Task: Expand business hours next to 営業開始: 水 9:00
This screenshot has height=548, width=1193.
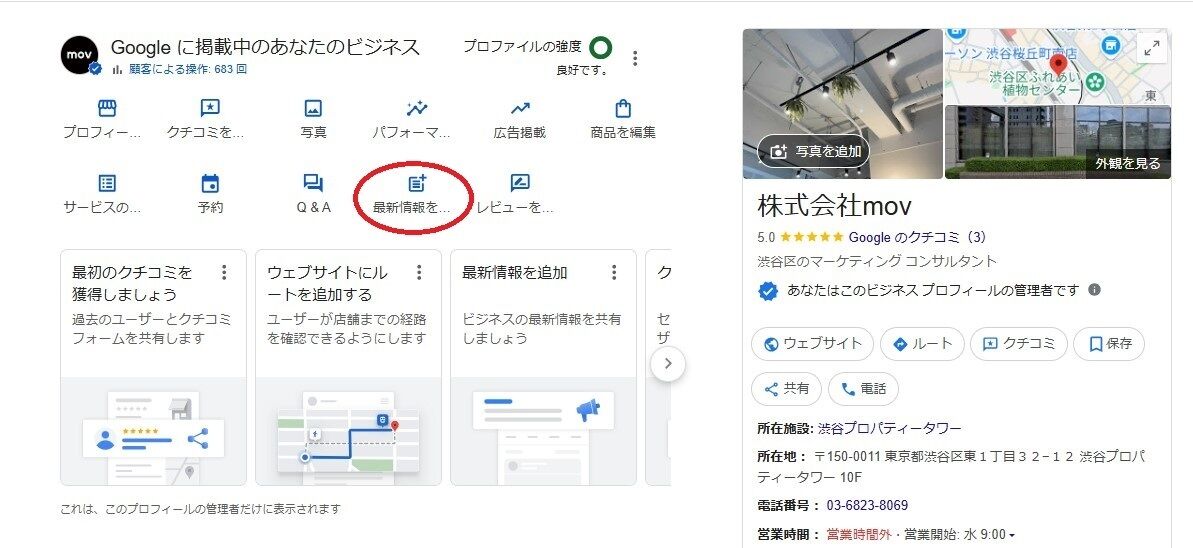Action: pyautogui.click(x=1012, y=535)
